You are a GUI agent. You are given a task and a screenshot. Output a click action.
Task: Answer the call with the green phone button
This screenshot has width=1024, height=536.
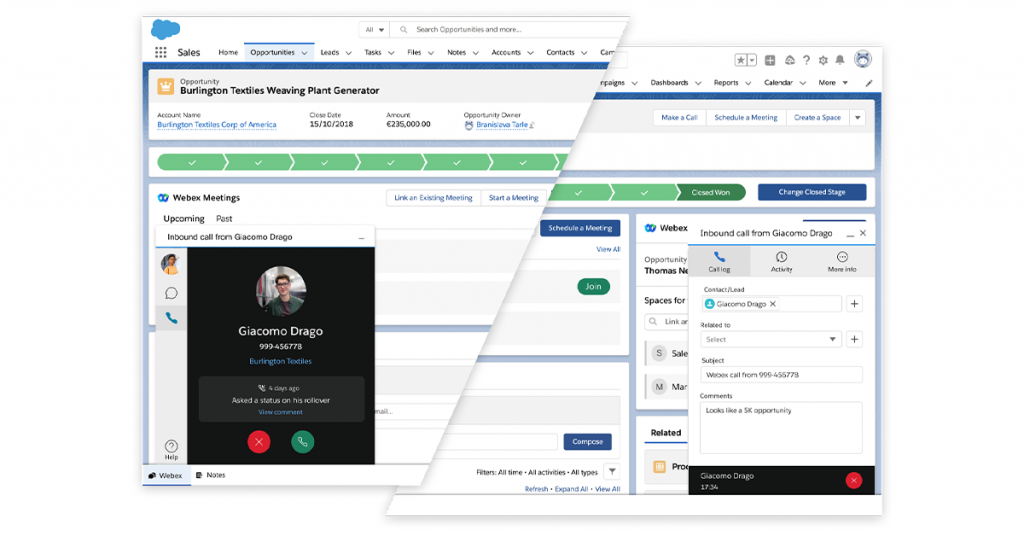pyautogui.click(x=302, y=442)
